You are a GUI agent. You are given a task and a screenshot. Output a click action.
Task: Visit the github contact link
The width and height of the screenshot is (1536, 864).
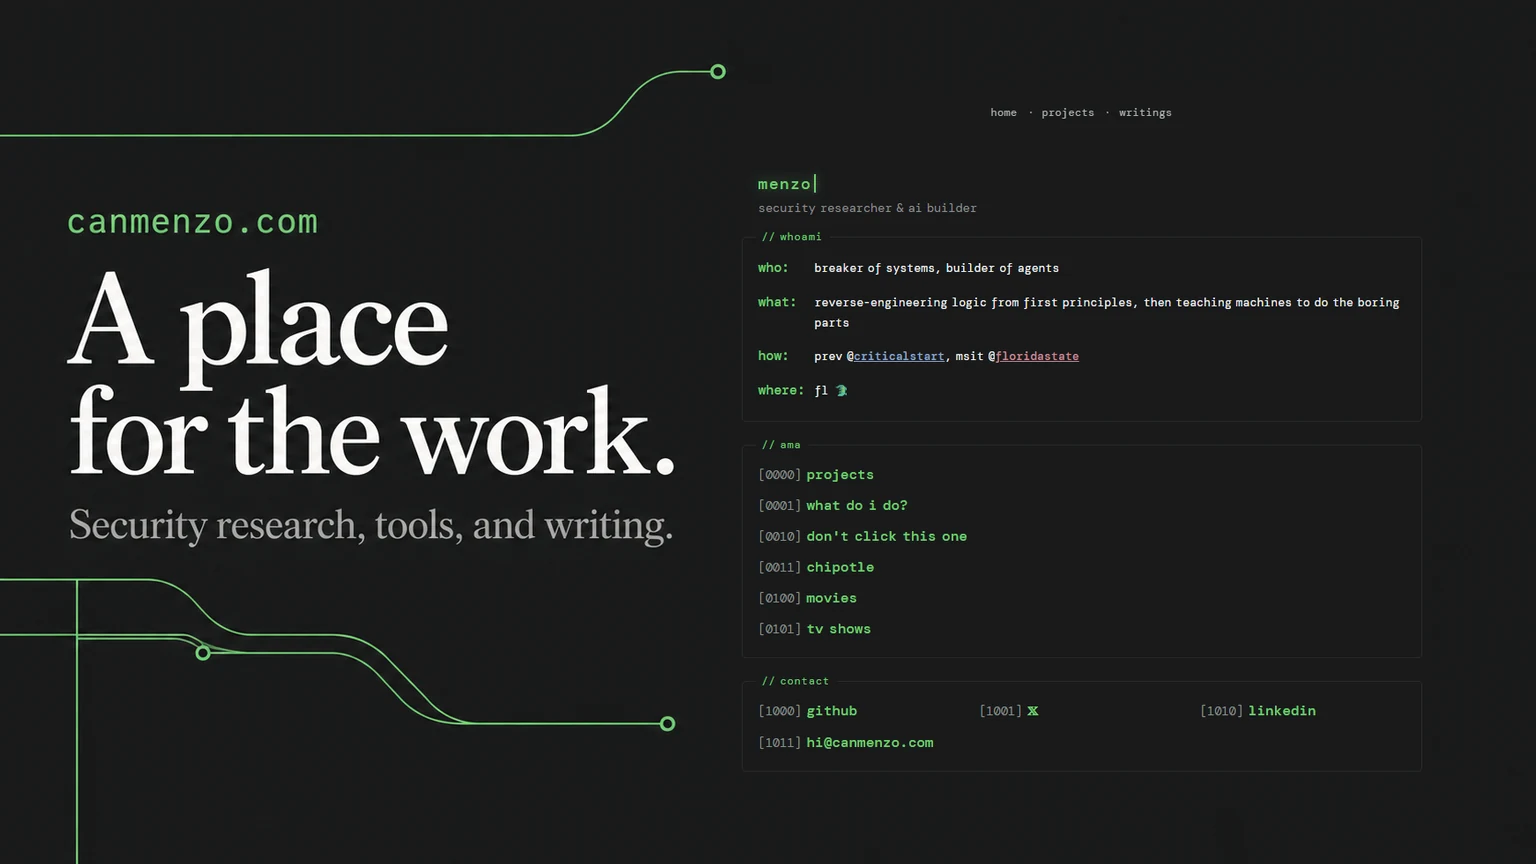[x=832, y=711]
